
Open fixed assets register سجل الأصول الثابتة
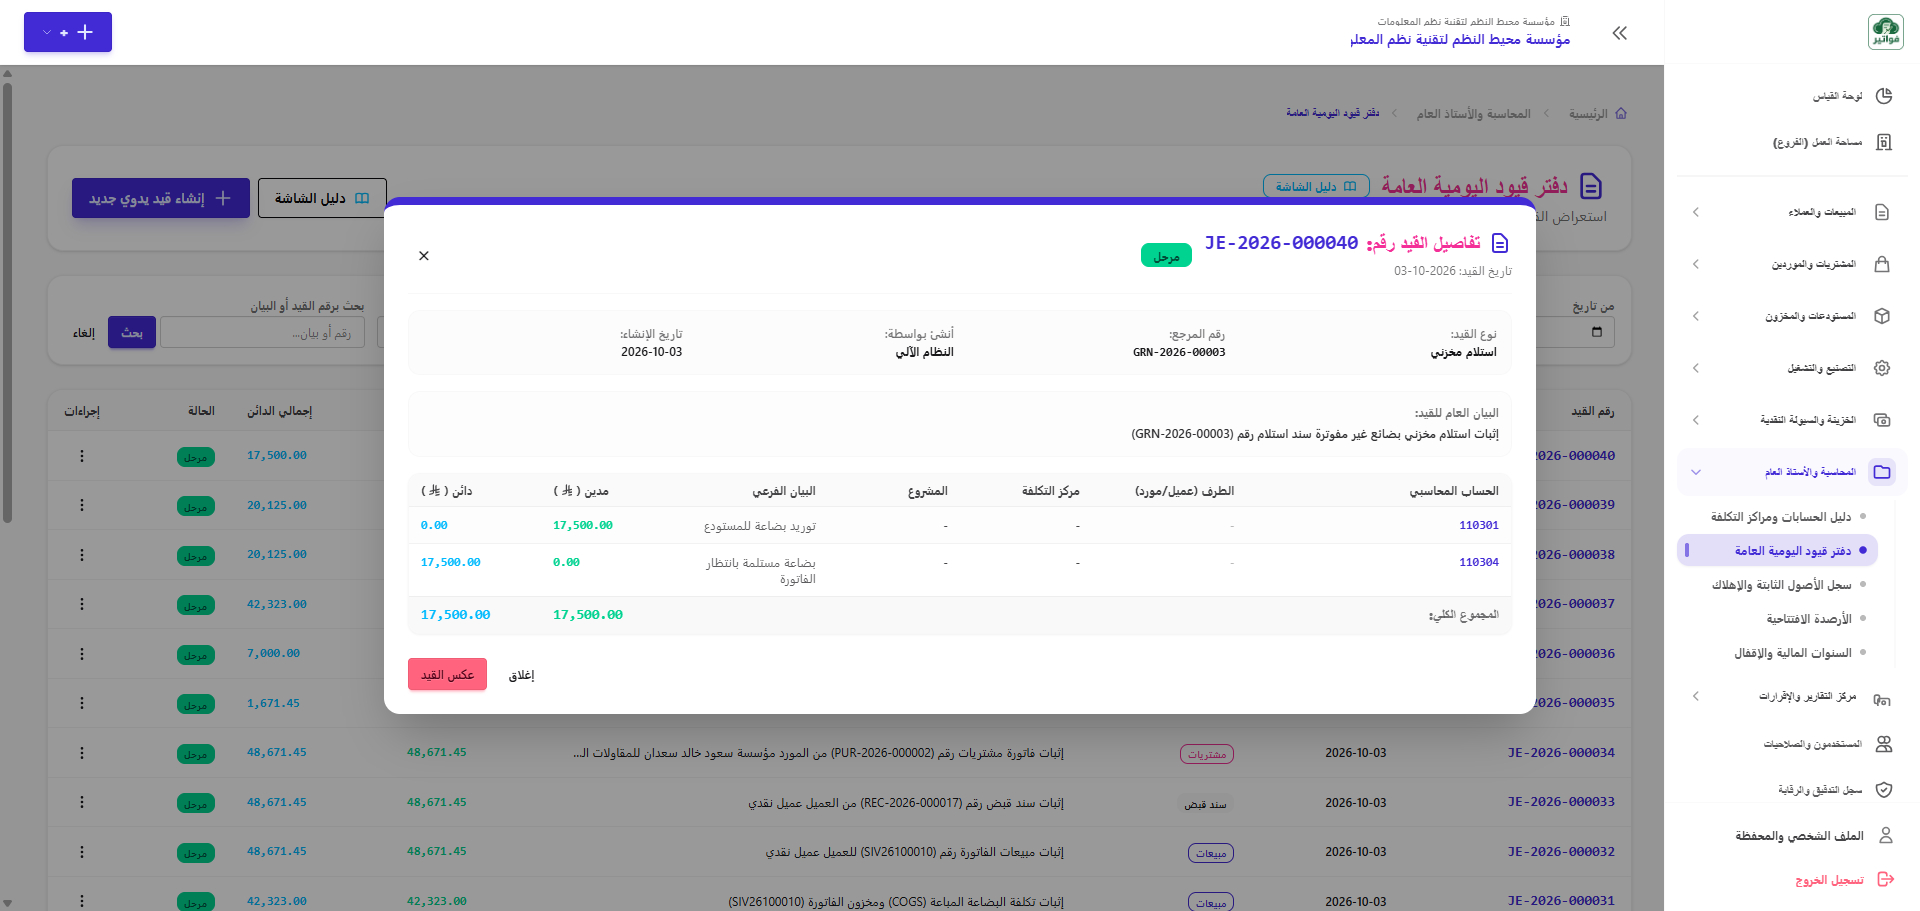1780,585
